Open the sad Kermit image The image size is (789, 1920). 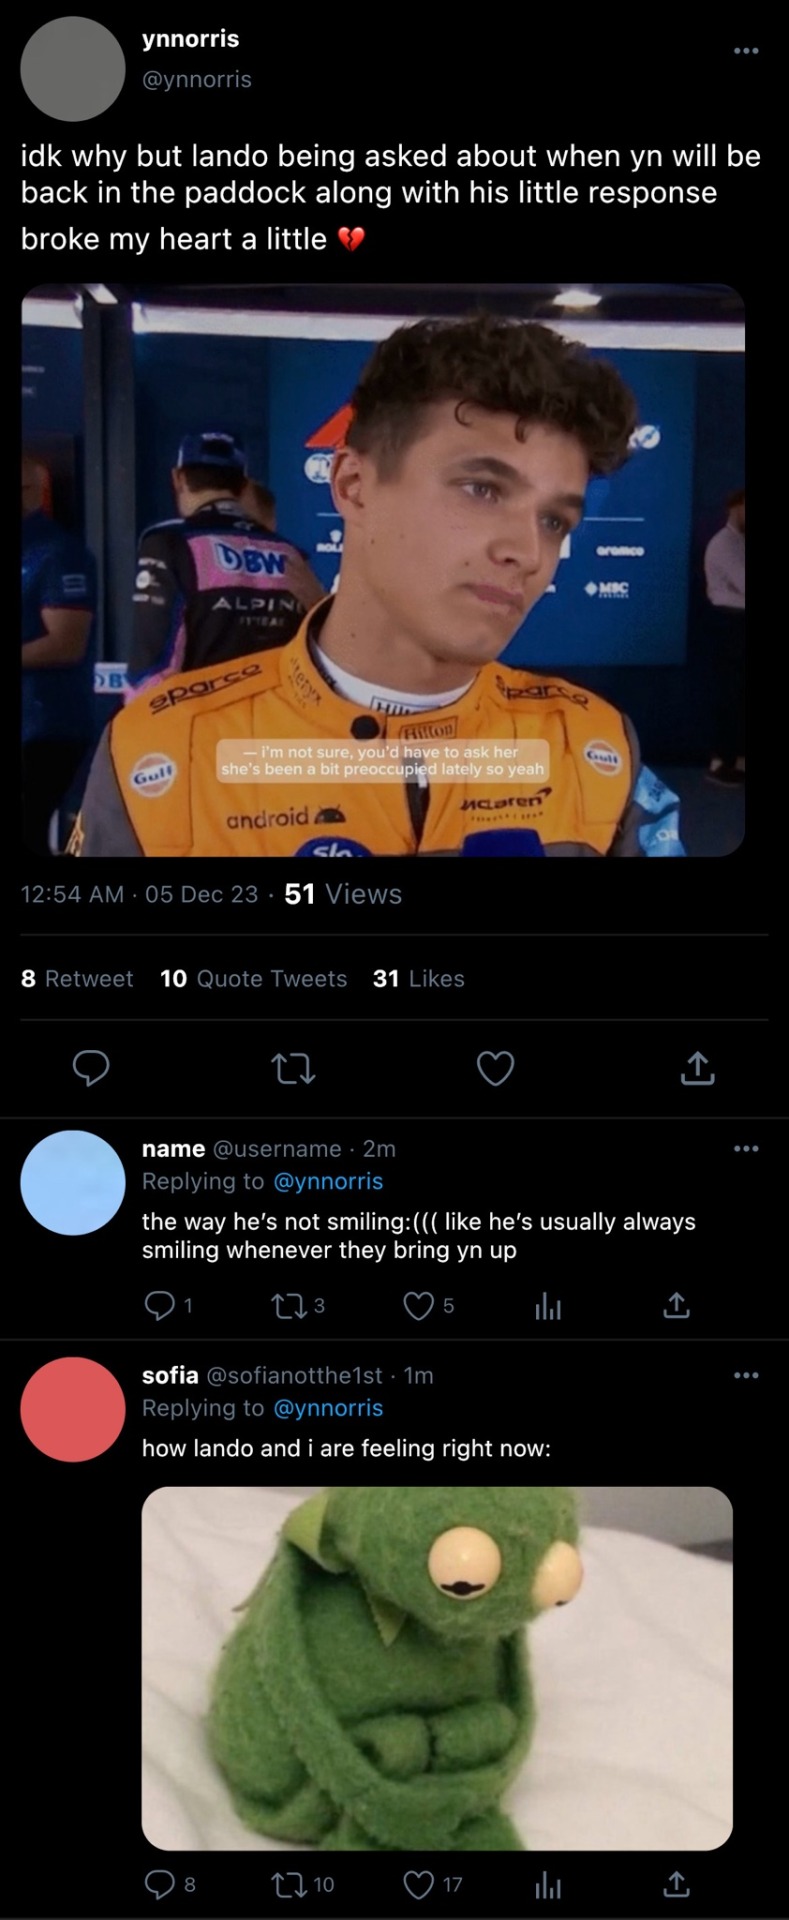click(x=437, y=1667)
